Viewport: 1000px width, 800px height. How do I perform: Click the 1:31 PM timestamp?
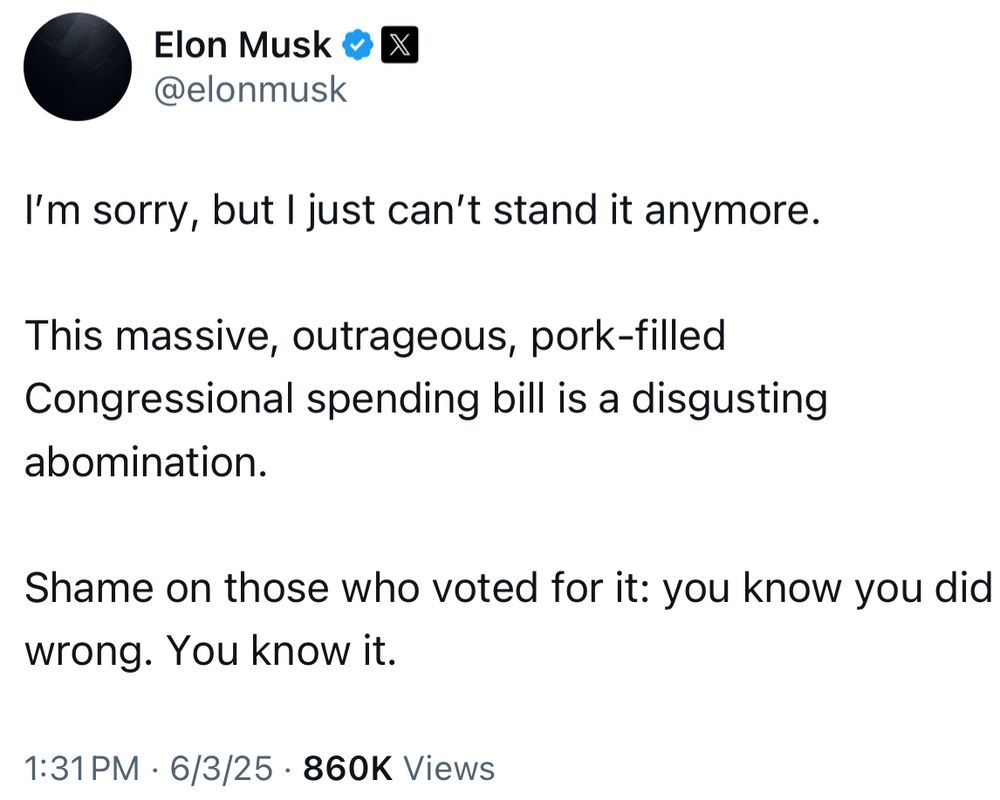(x=82, y=767)
